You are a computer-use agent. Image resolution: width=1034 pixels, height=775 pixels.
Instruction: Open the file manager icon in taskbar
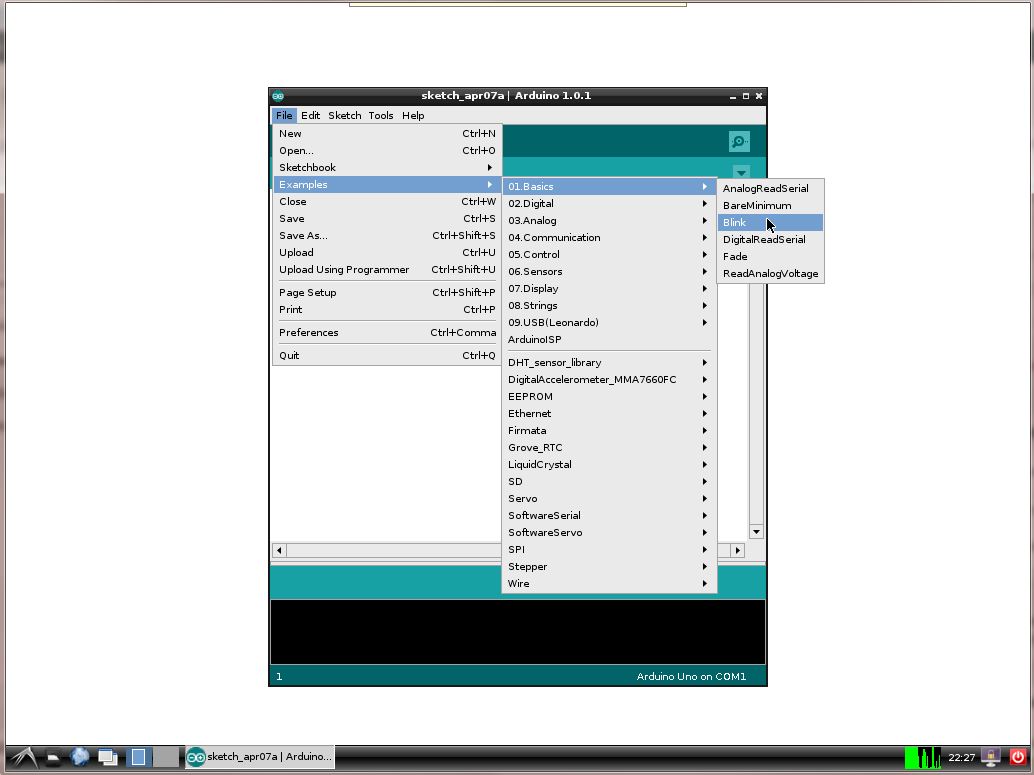click(x=53, y=757)
